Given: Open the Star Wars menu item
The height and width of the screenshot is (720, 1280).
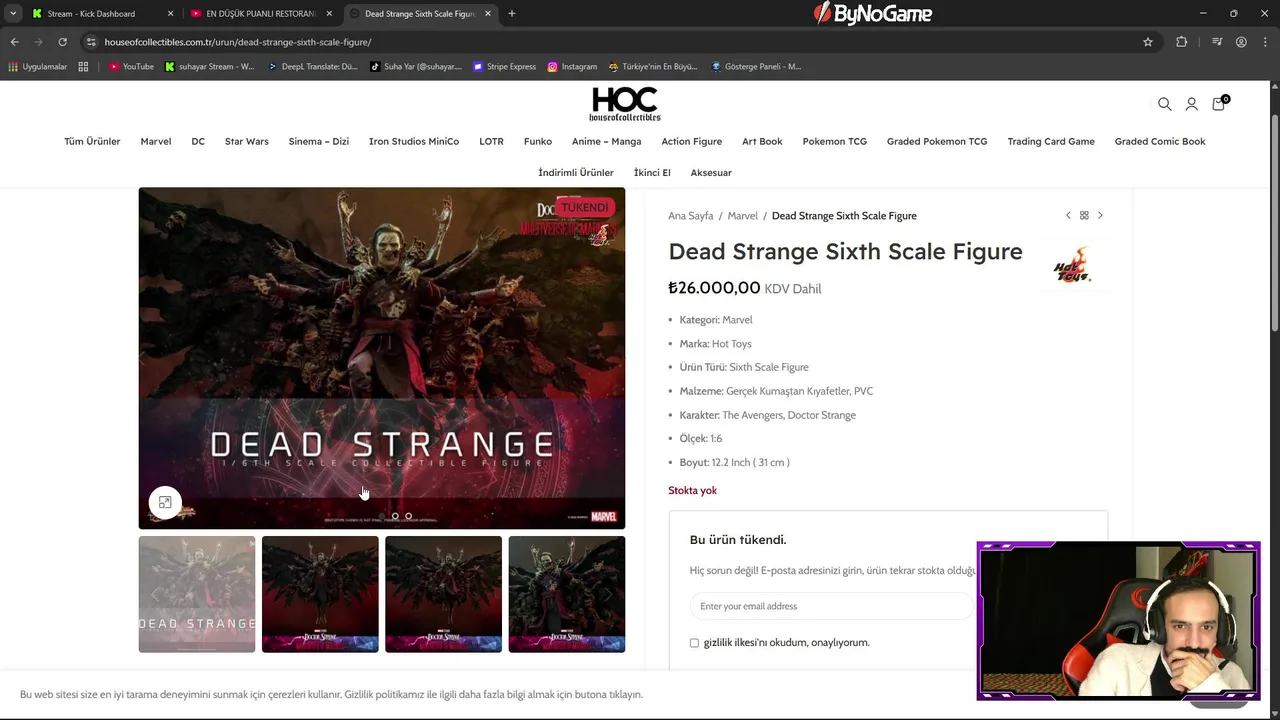Looking at the screenshot, I should [x=247, y=142].
